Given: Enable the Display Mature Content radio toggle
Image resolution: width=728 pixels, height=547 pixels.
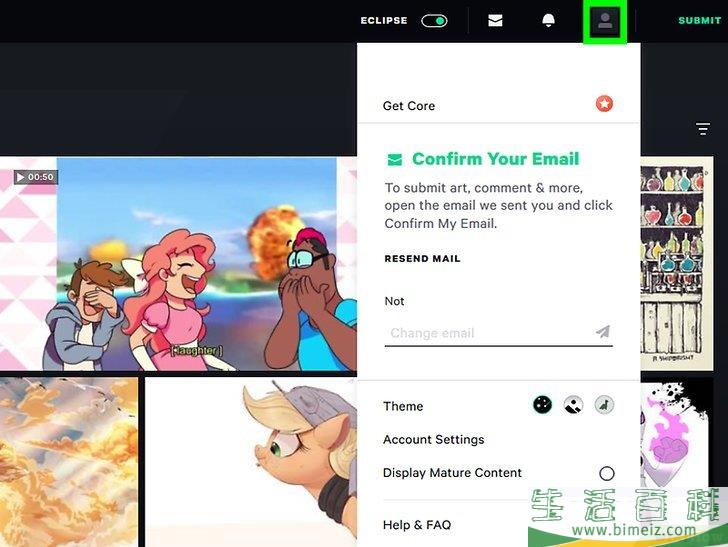Looking at the screenshot, I should point(606,473).
